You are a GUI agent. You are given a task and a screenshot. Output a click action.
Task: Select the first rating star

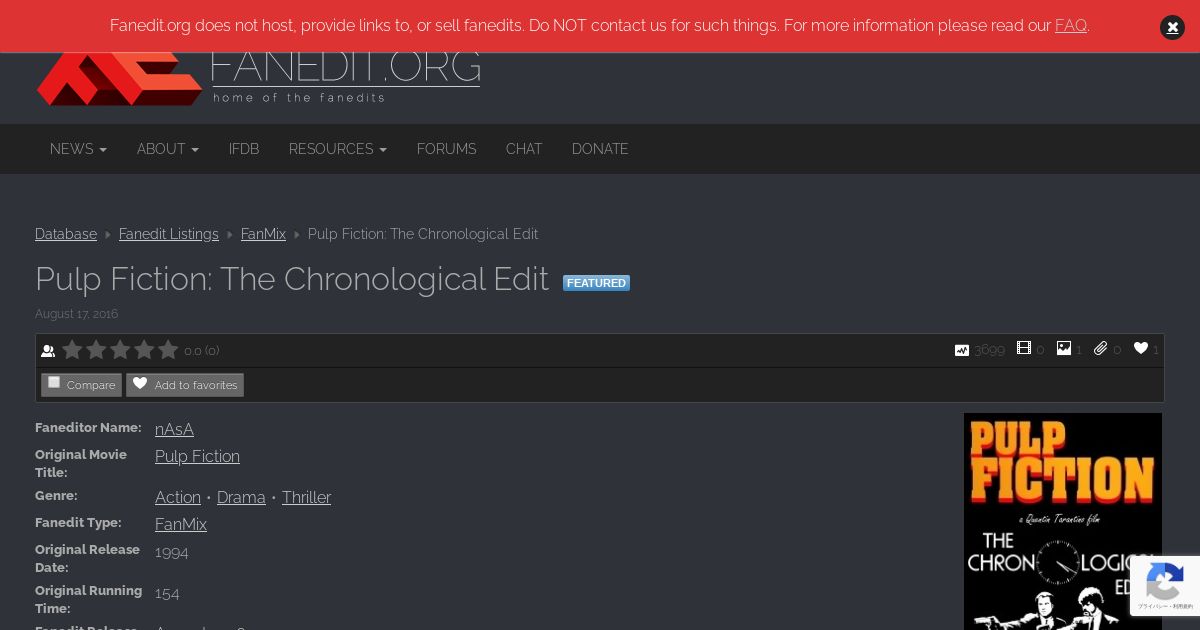pyautogui.click(x=72, y=350)
